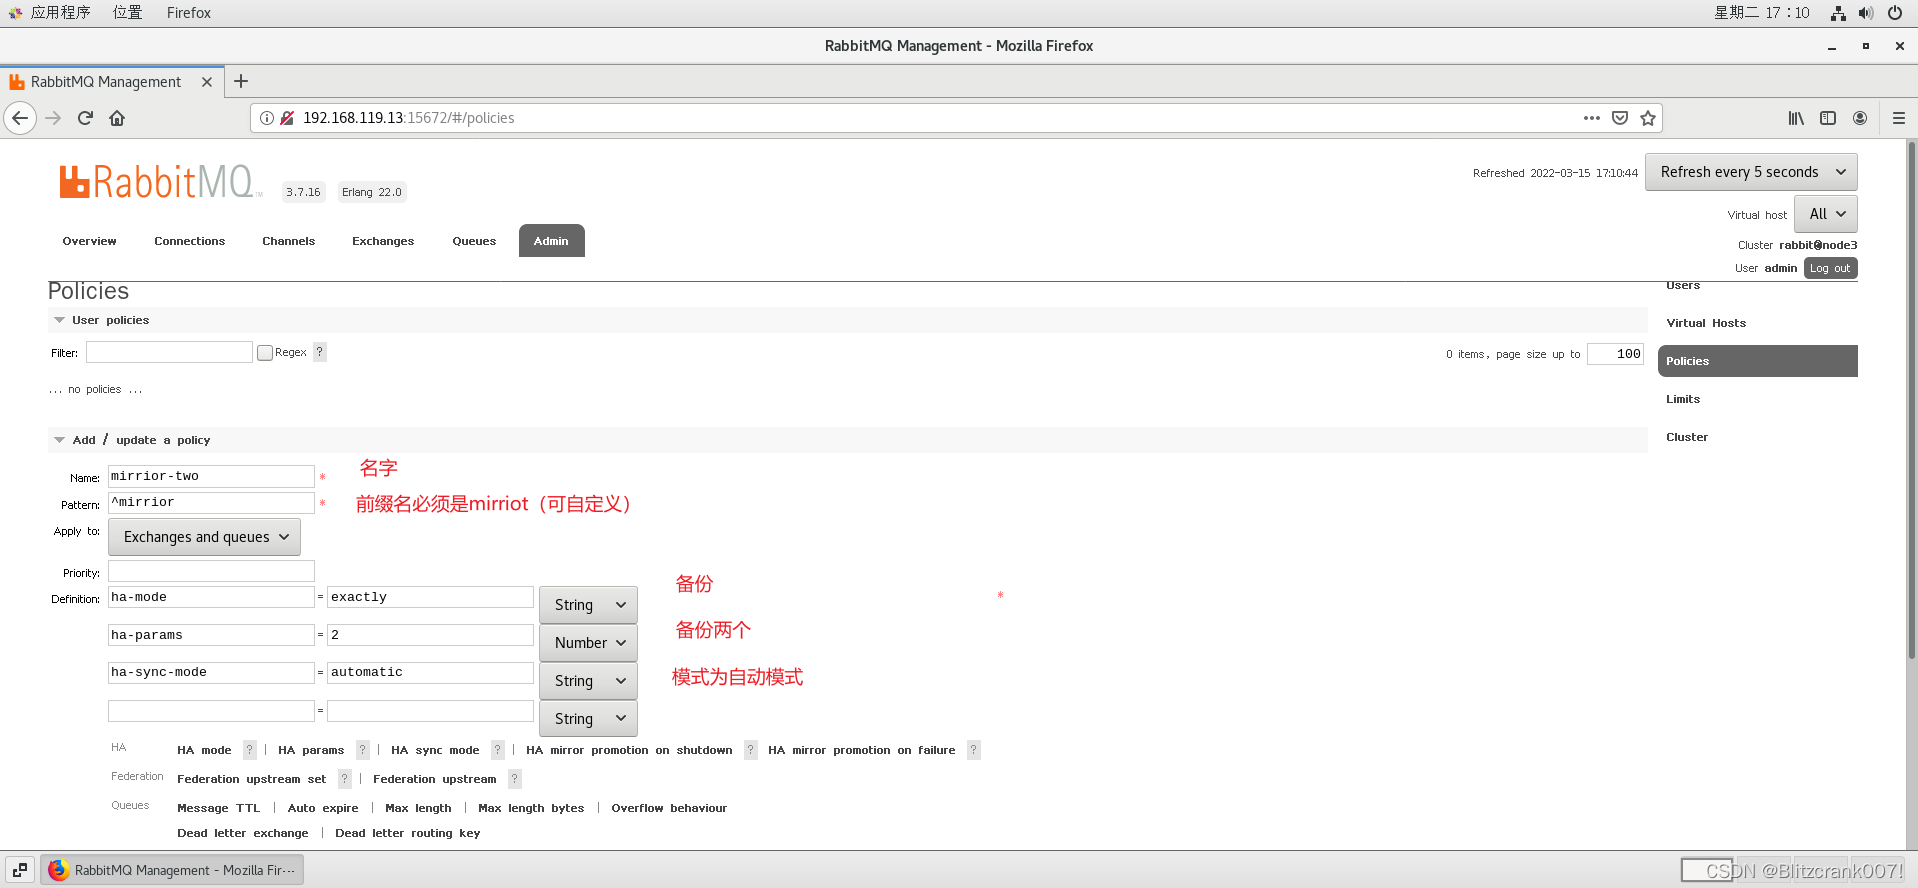
Task: Go to the Overview tab
Action: pyautogui.click(x=89, y=241)
